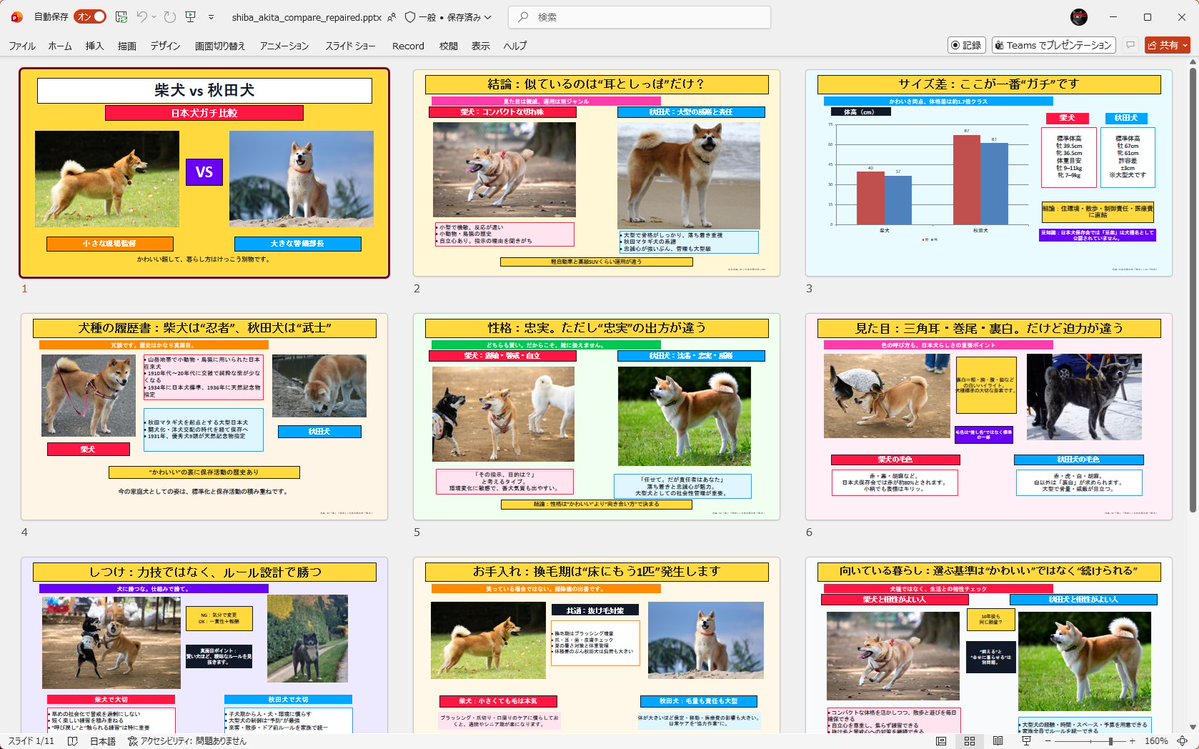
Task: Open the 共有 share dropdown
Action: [x=1185, y=45]
